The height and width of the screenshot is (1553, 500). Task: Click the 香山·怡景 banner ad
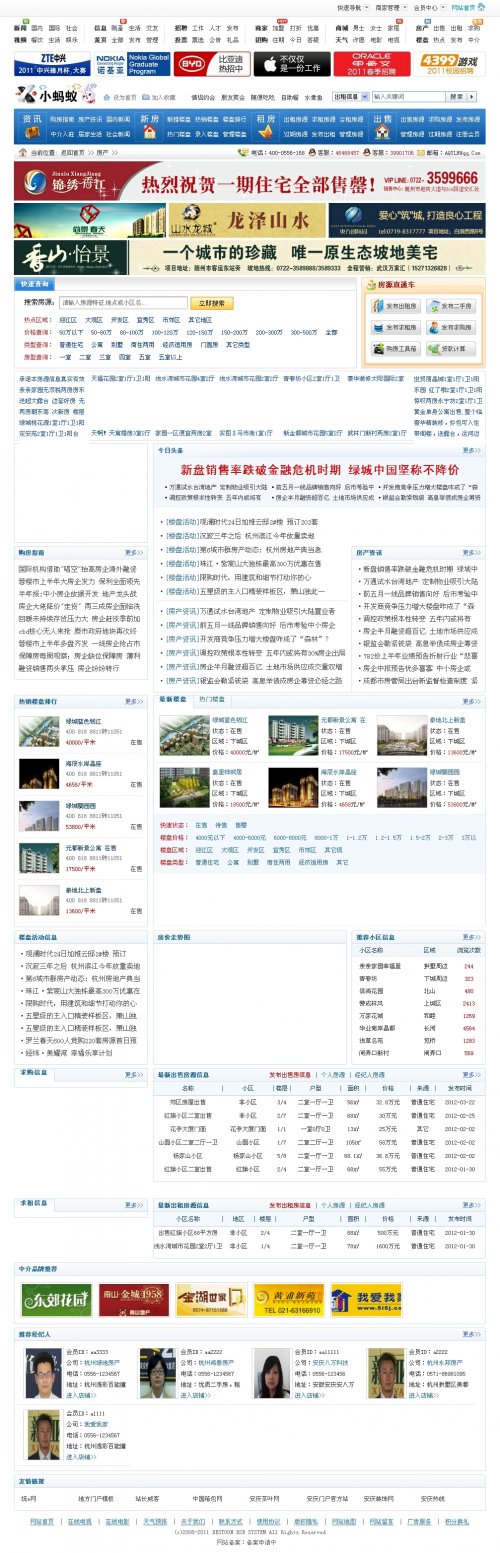pos(250,258)
